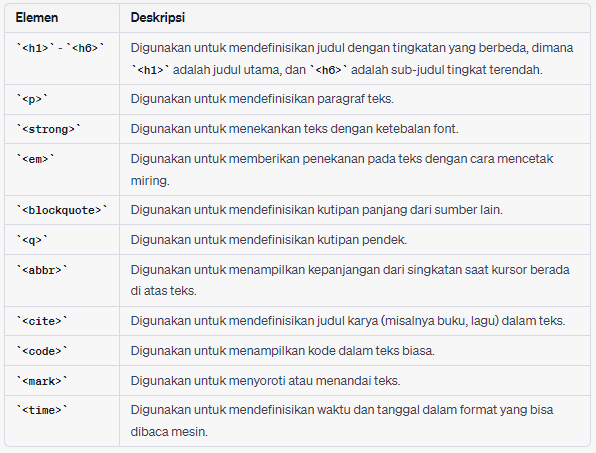Click the Deskripsi column header
The height and width of the screenshot is (453, 596).
tap(158, 18)
